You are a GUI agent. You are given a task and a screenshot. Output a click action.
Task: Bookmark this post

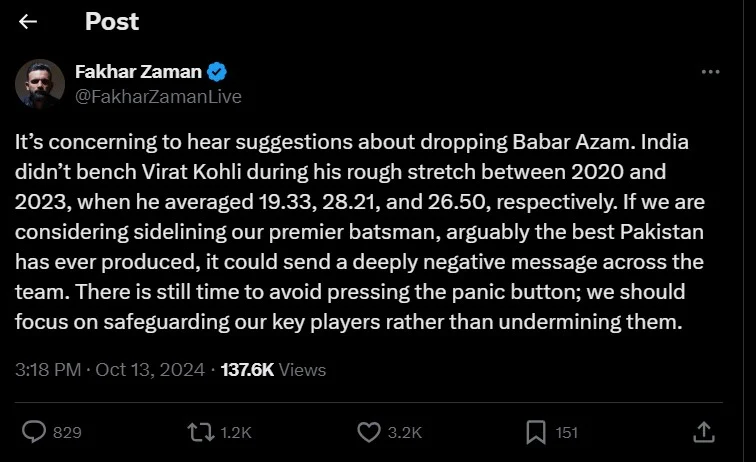pos(535,431)
